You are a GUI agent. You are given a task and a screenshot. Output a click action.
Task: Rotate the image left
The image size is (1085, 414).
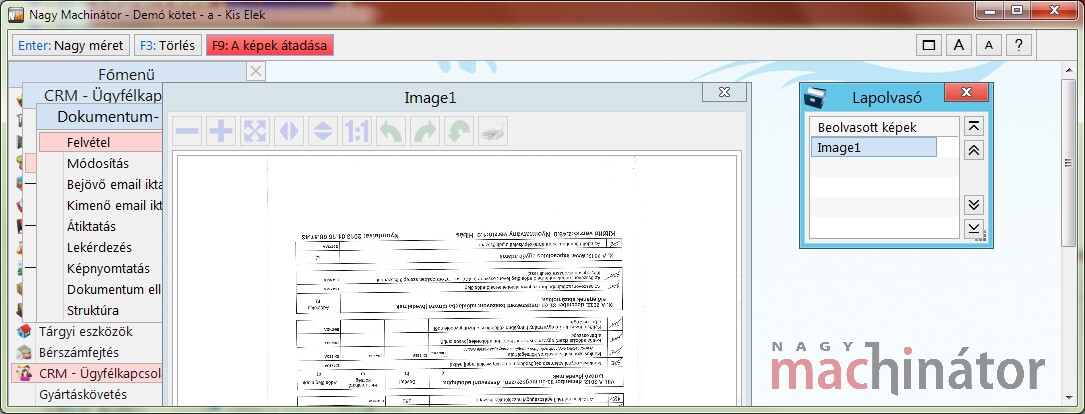click(x=390, y=131)
